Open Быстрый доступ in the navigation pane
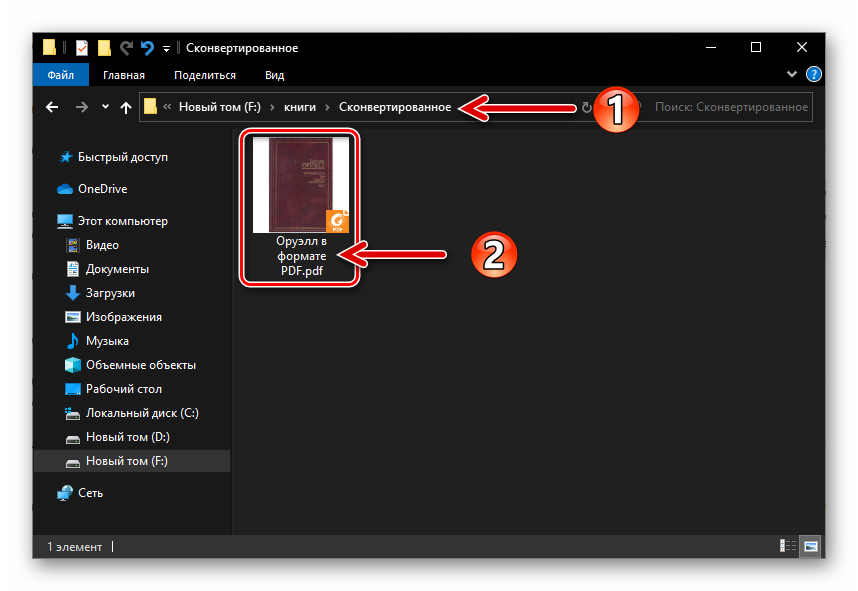The height and width of the screenshot is (591, 858). tap(123, 157)
